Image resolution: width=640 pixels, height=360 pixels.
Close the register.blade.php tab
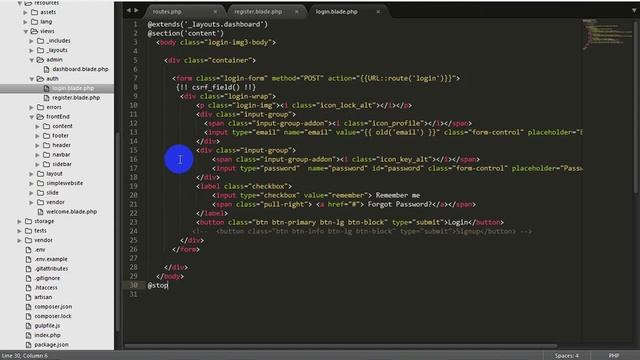click(297, 11)
